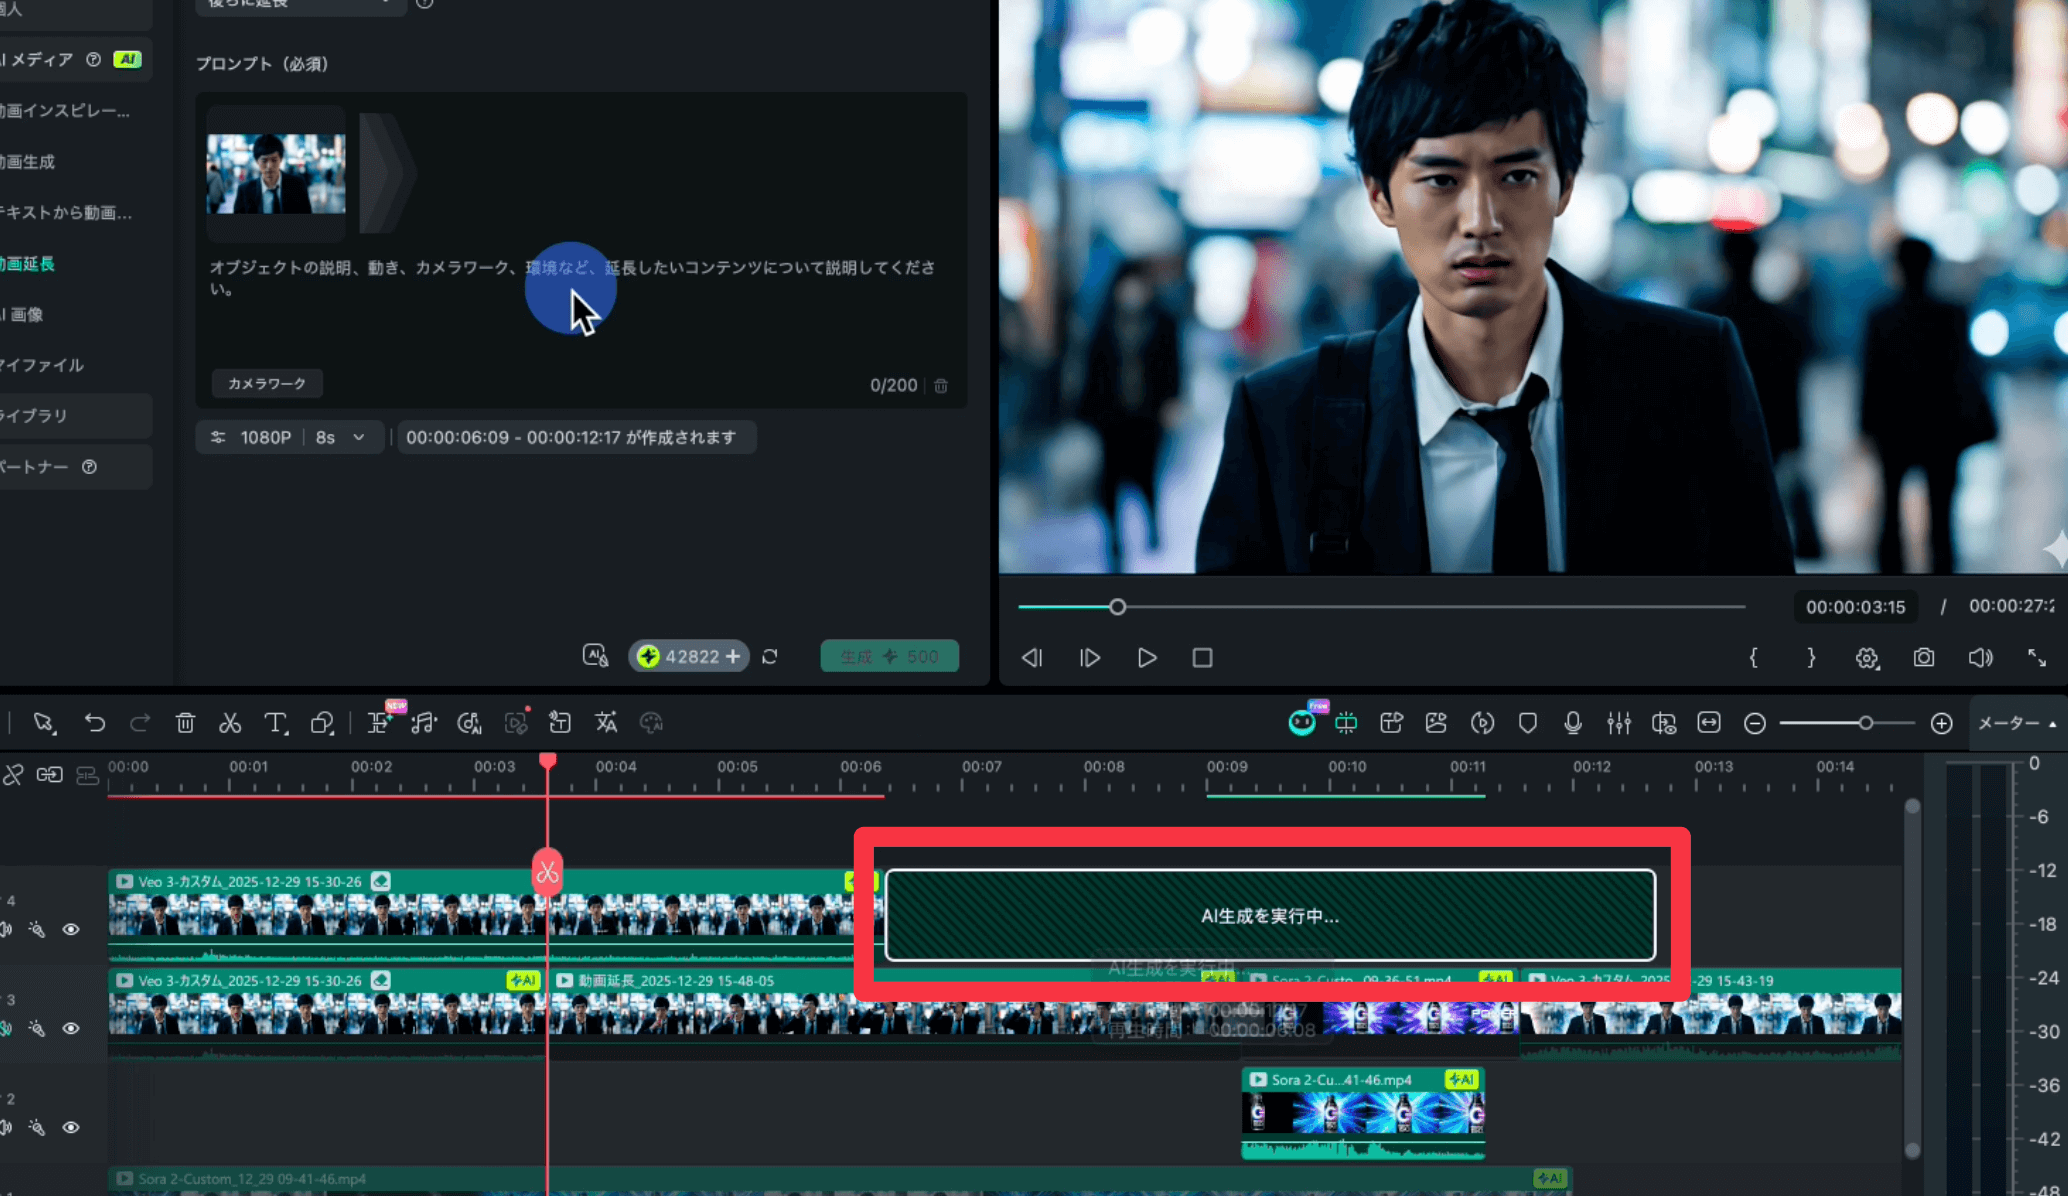Screen dimensions: 2068x1196
Task: Select the scissors split tool
Action: coord(230,722)
